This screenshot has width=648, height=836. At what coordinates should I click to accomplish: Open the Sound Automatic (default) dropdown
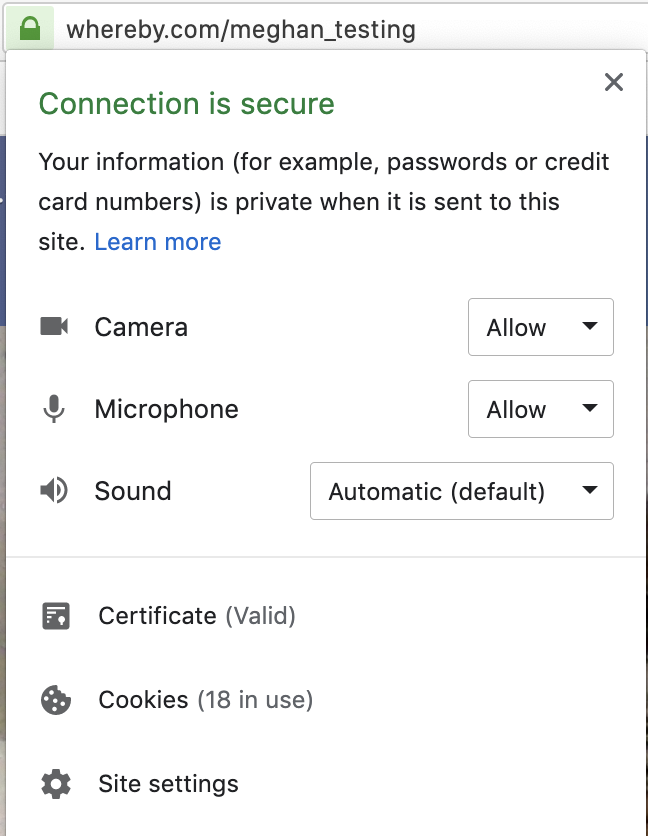point(462,491)
